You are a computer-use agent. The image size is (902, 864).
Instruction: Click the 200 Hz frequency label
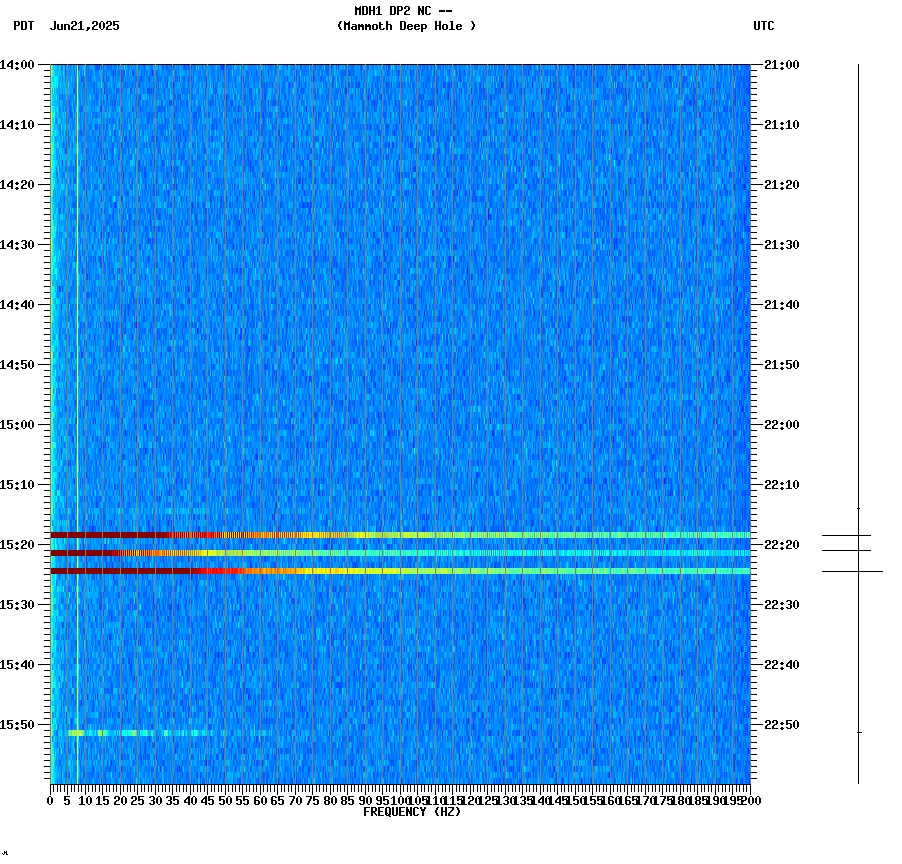coord(749,800)
